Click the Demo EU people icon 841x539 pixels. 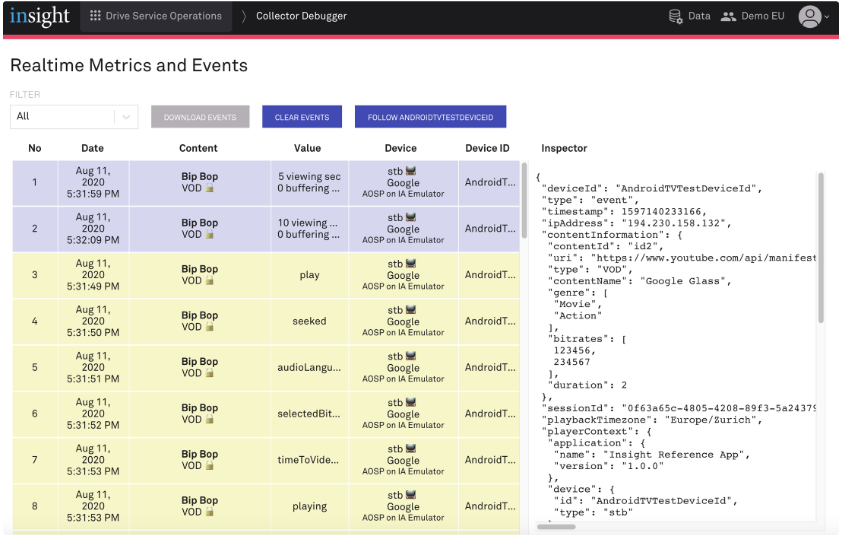click(x=728, y=16)
